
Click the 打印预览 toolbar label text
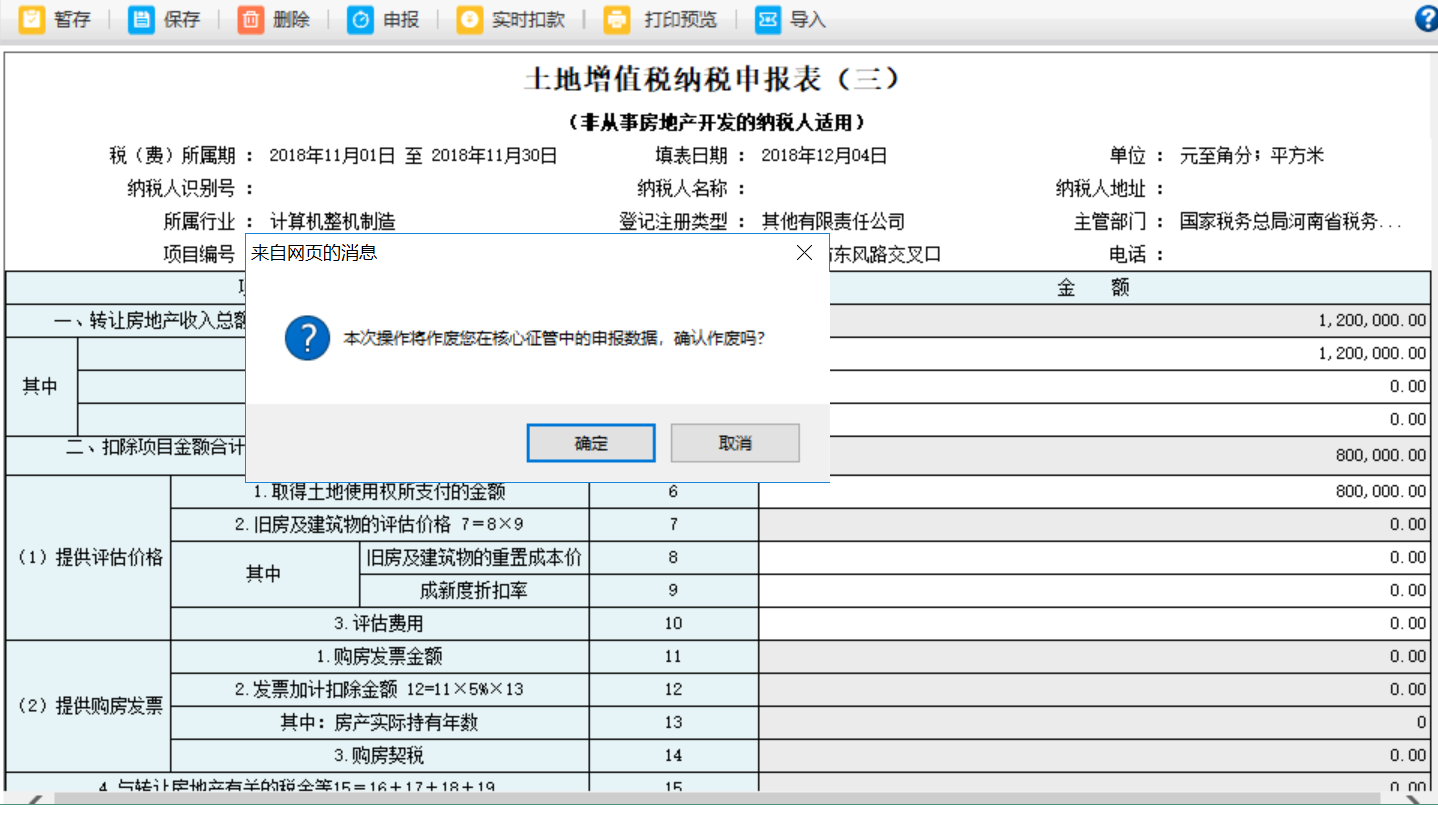click(x=680, y=19)
